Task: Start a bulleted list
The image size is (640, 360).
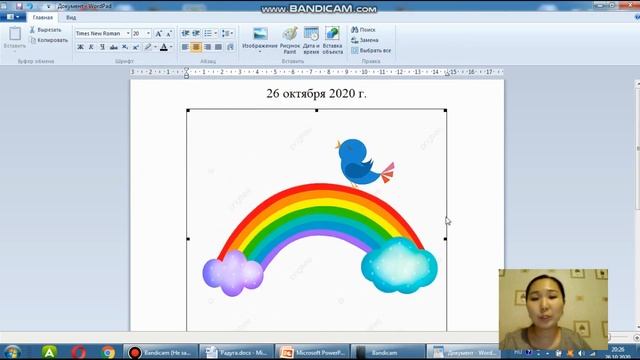Action: pyautogui.click(x=208, y=33)
